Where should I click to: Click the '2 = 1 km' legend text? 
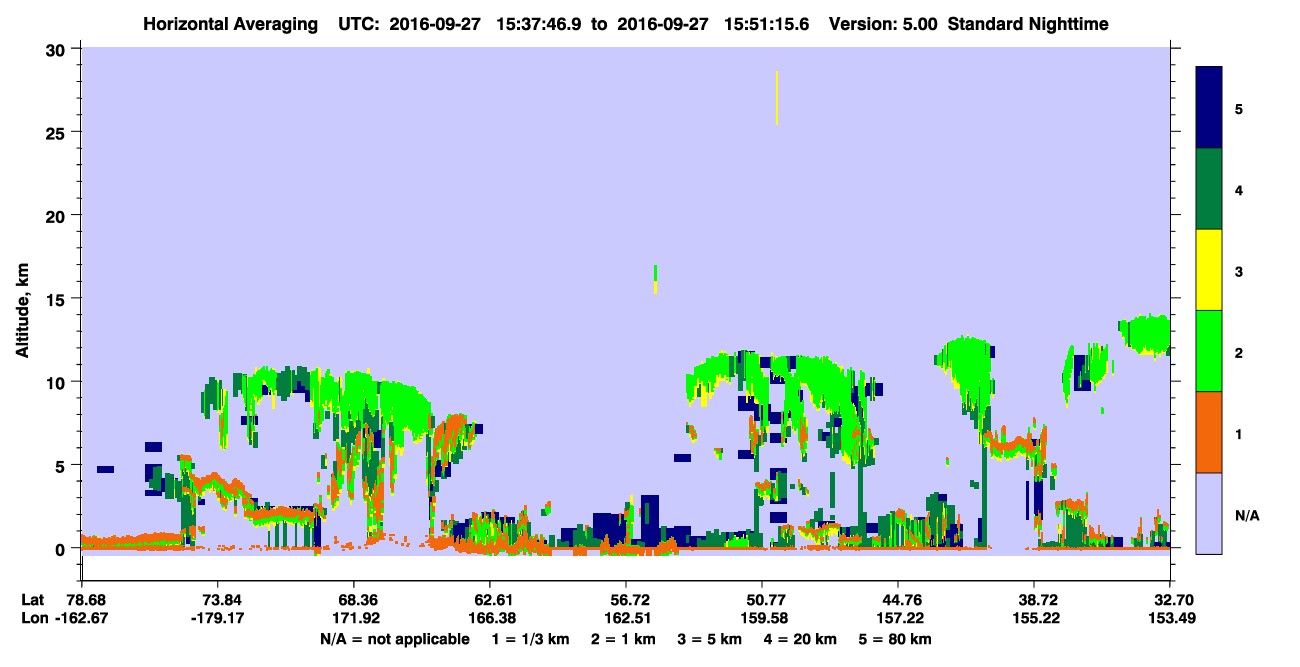tap(622, 639)
